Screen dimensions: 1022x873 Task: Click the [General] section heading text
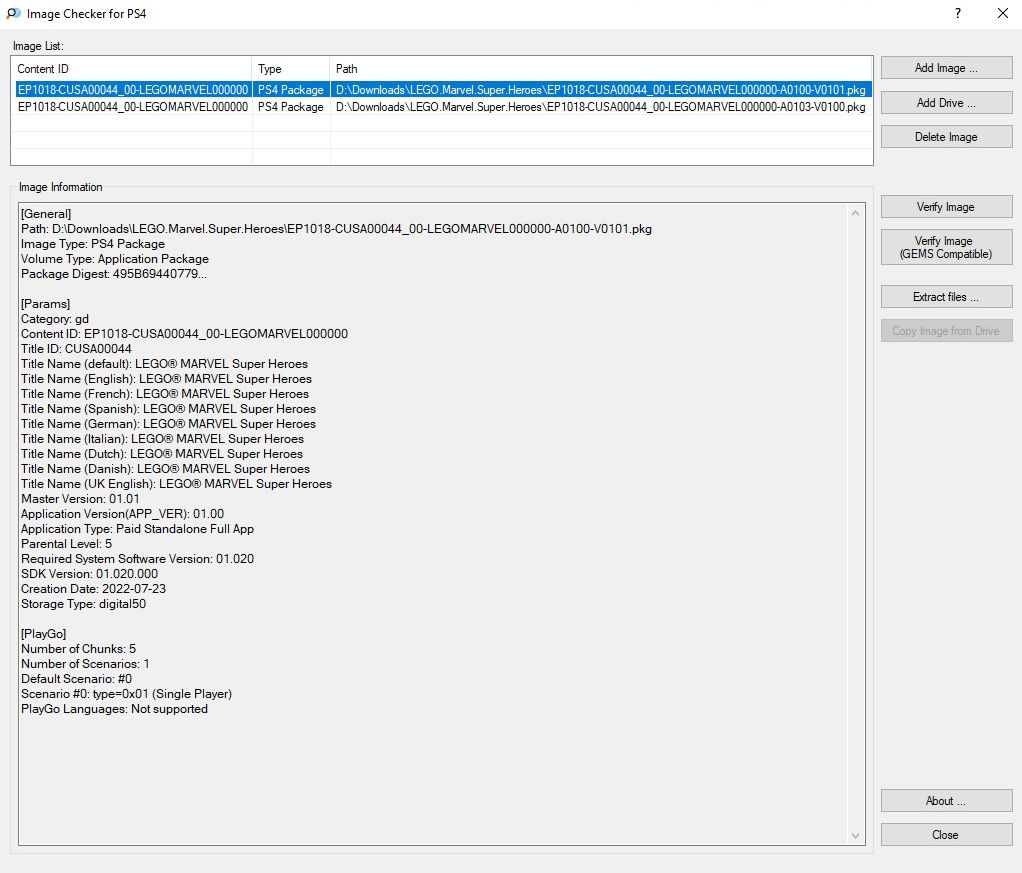point(46,214)
